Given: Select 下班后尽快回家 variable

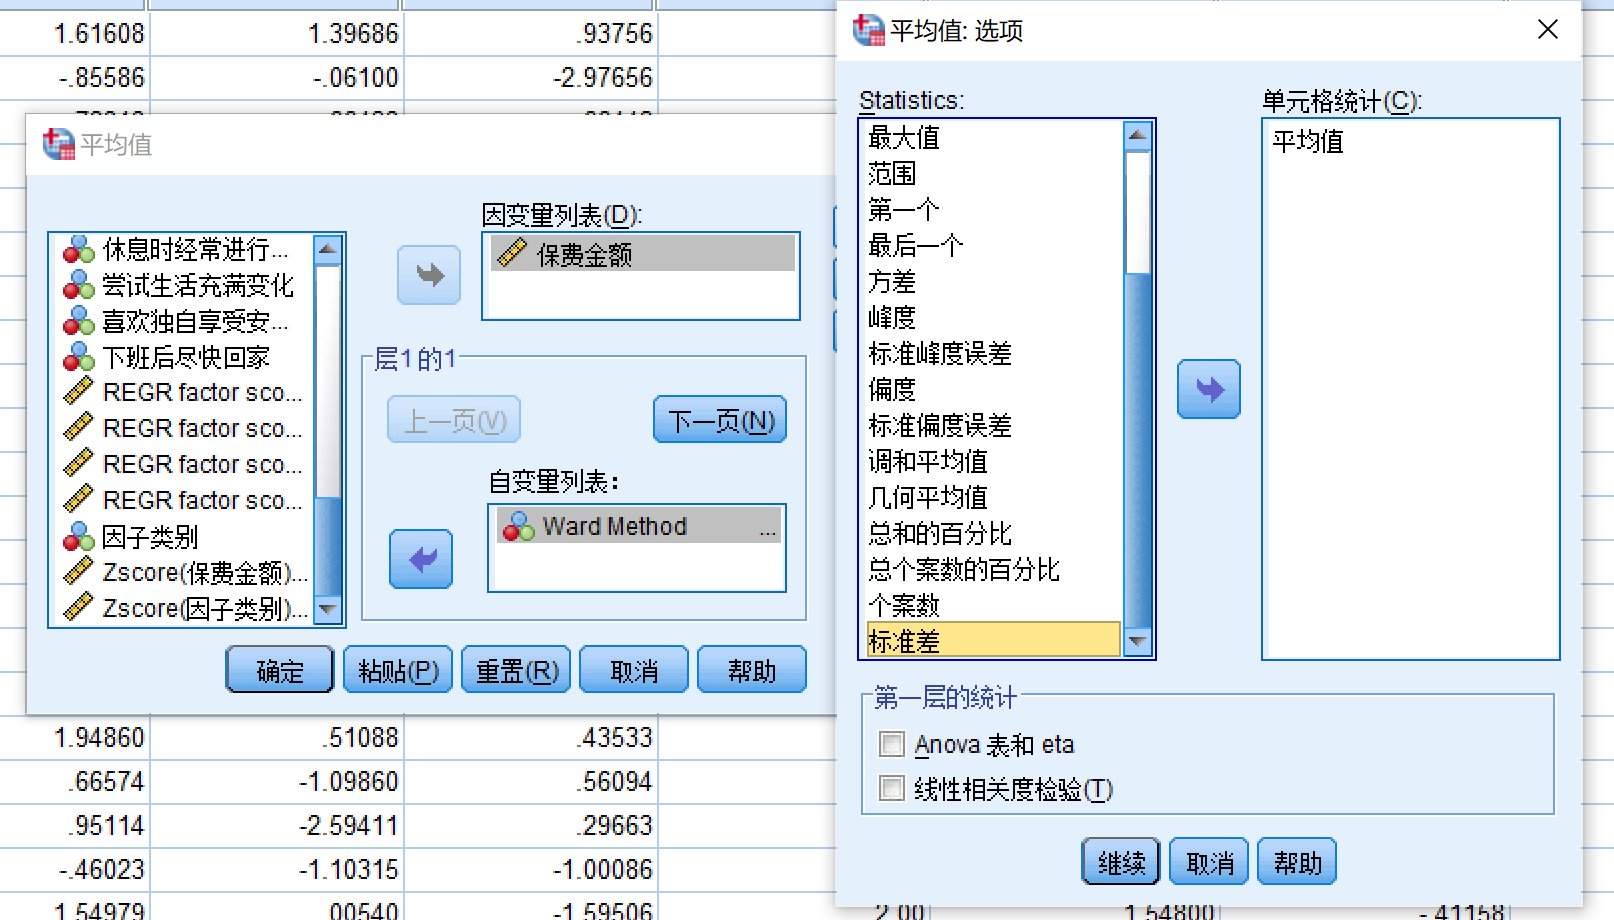Looking at the screenshot, I should [x=186, y=357].
